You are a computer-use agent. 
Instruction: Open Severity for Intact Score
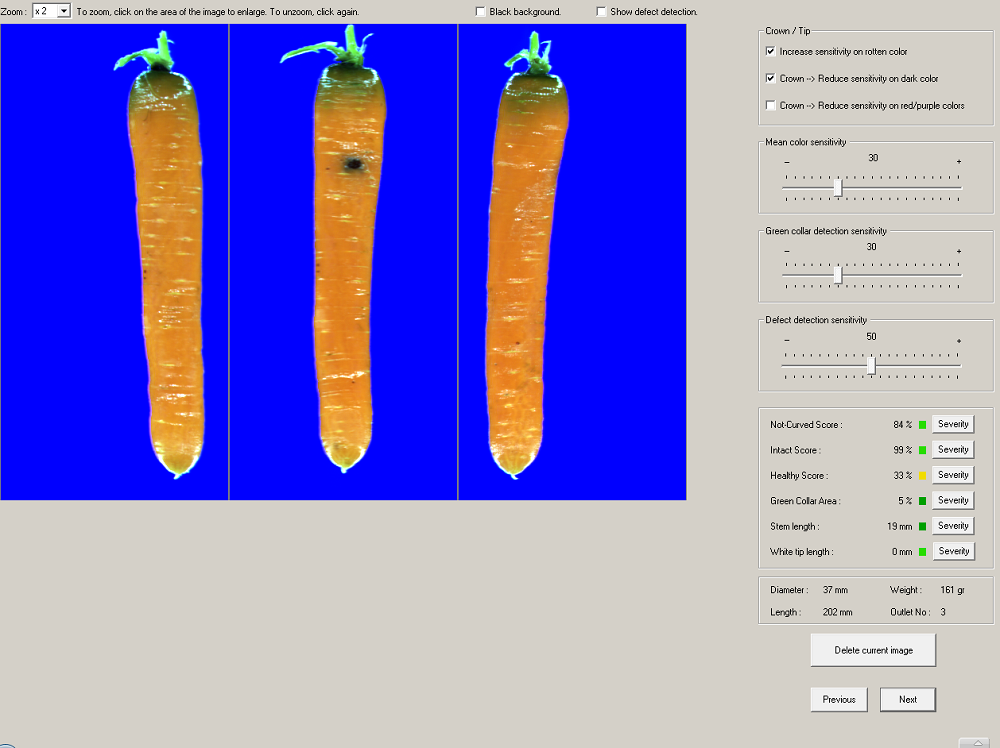point(953,450)
